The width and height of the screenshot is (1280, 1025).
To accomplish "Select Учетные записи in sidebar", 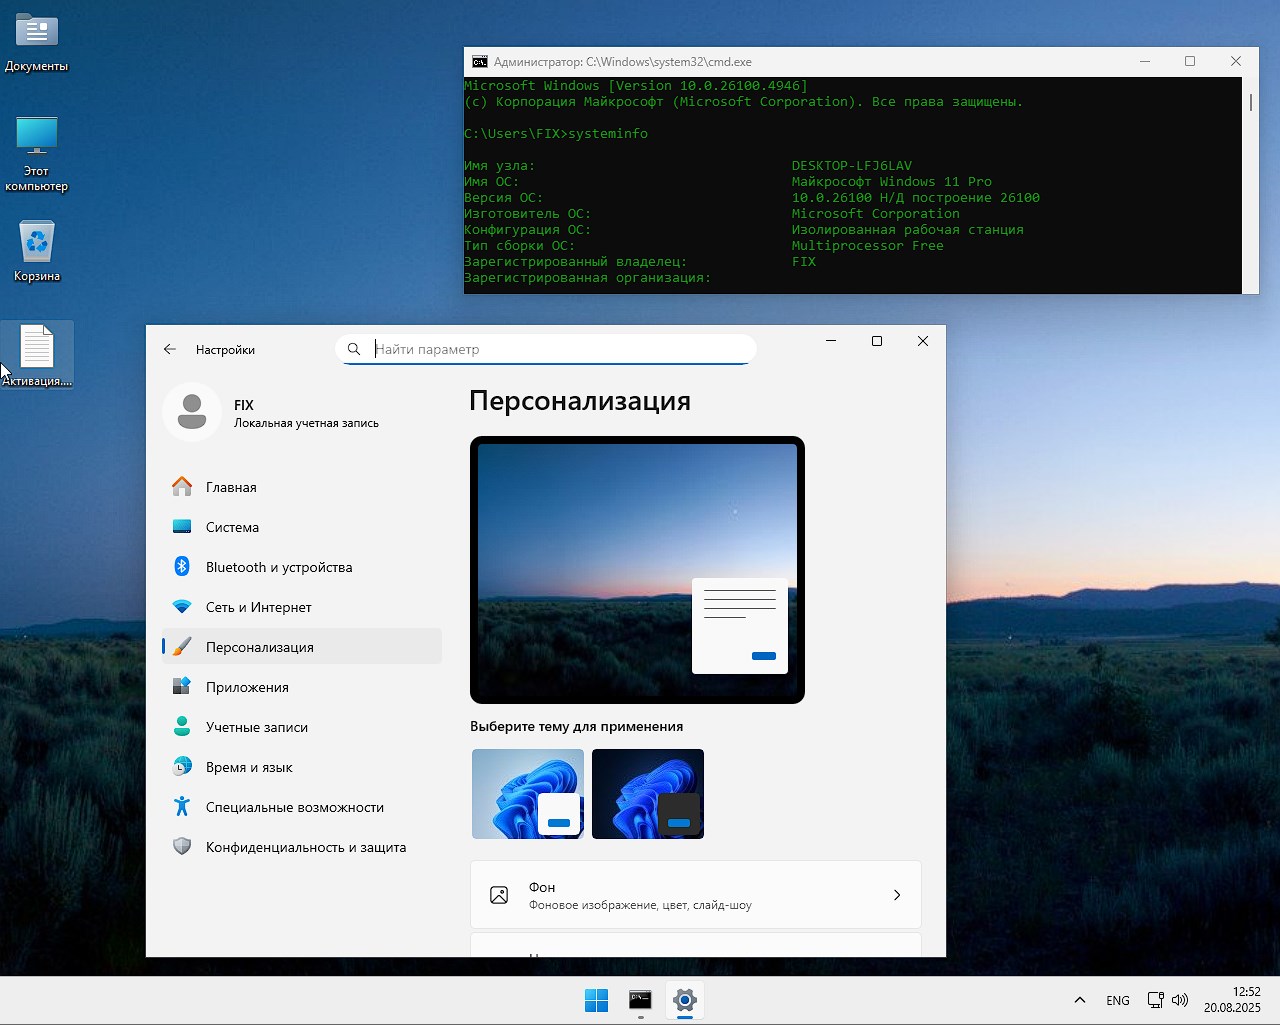I will 302,727.
